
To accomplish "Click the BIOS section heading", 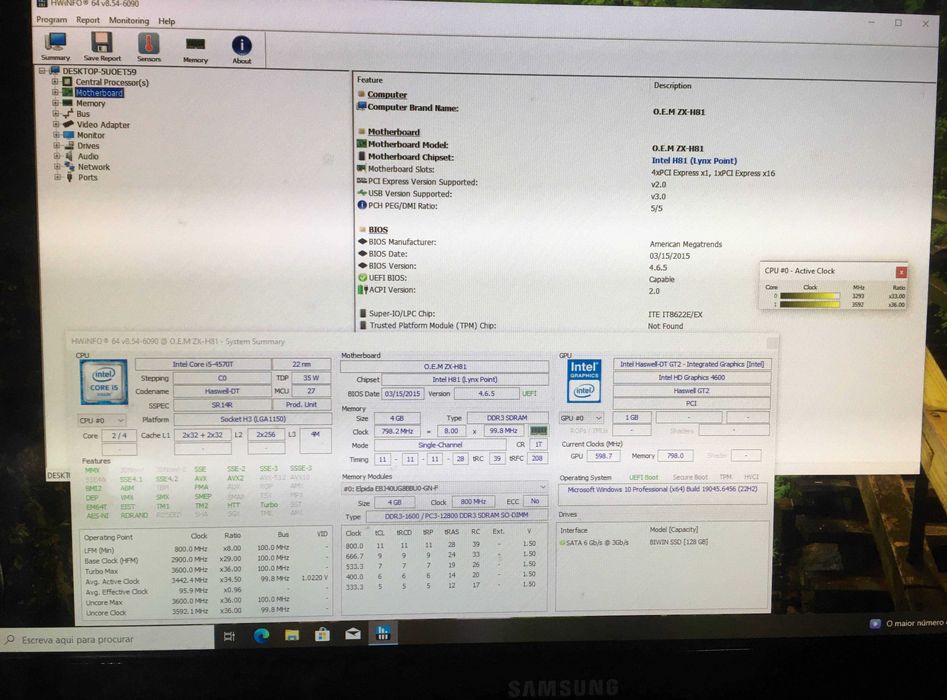I will (x=378, y=230).
